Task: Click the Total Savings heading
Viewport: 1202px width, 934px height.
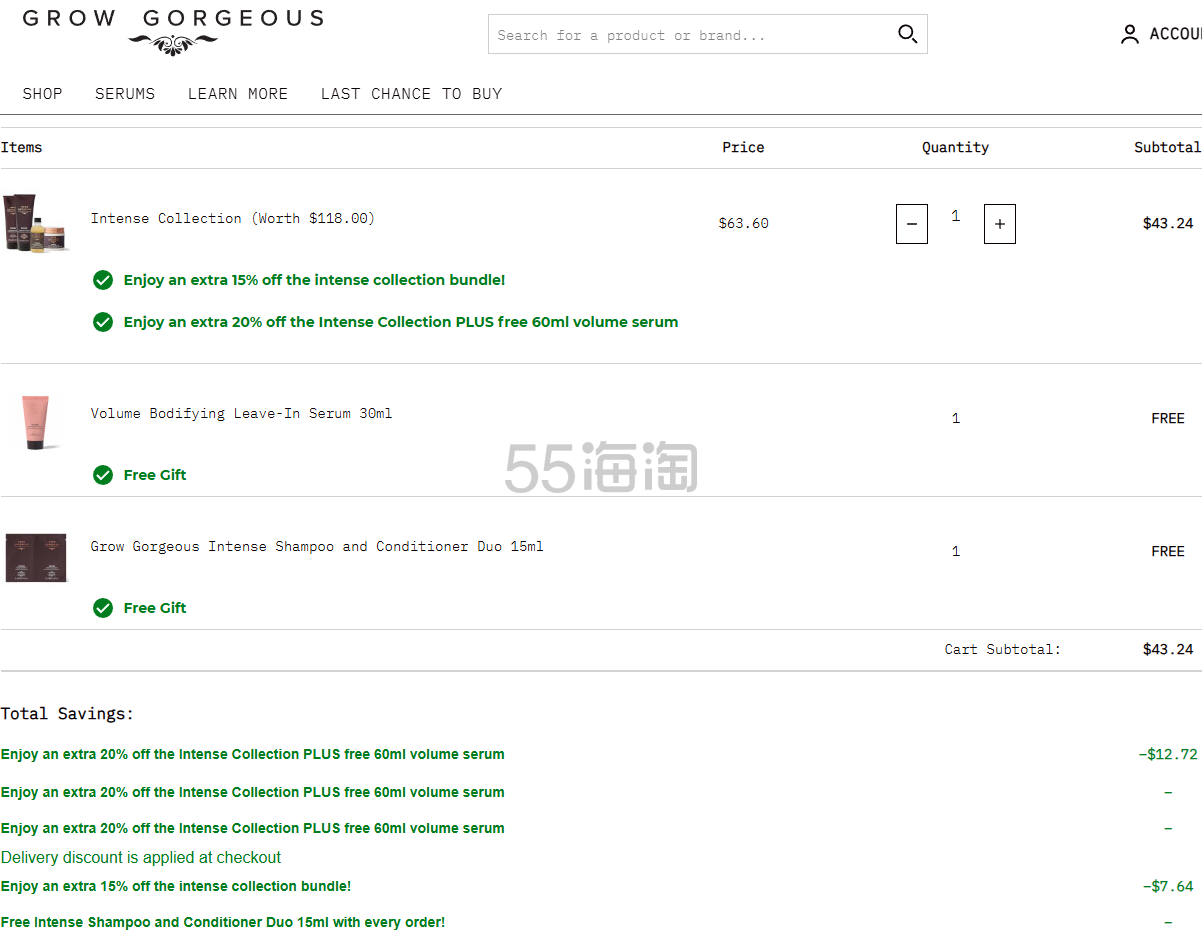Action: pos(67,714)
